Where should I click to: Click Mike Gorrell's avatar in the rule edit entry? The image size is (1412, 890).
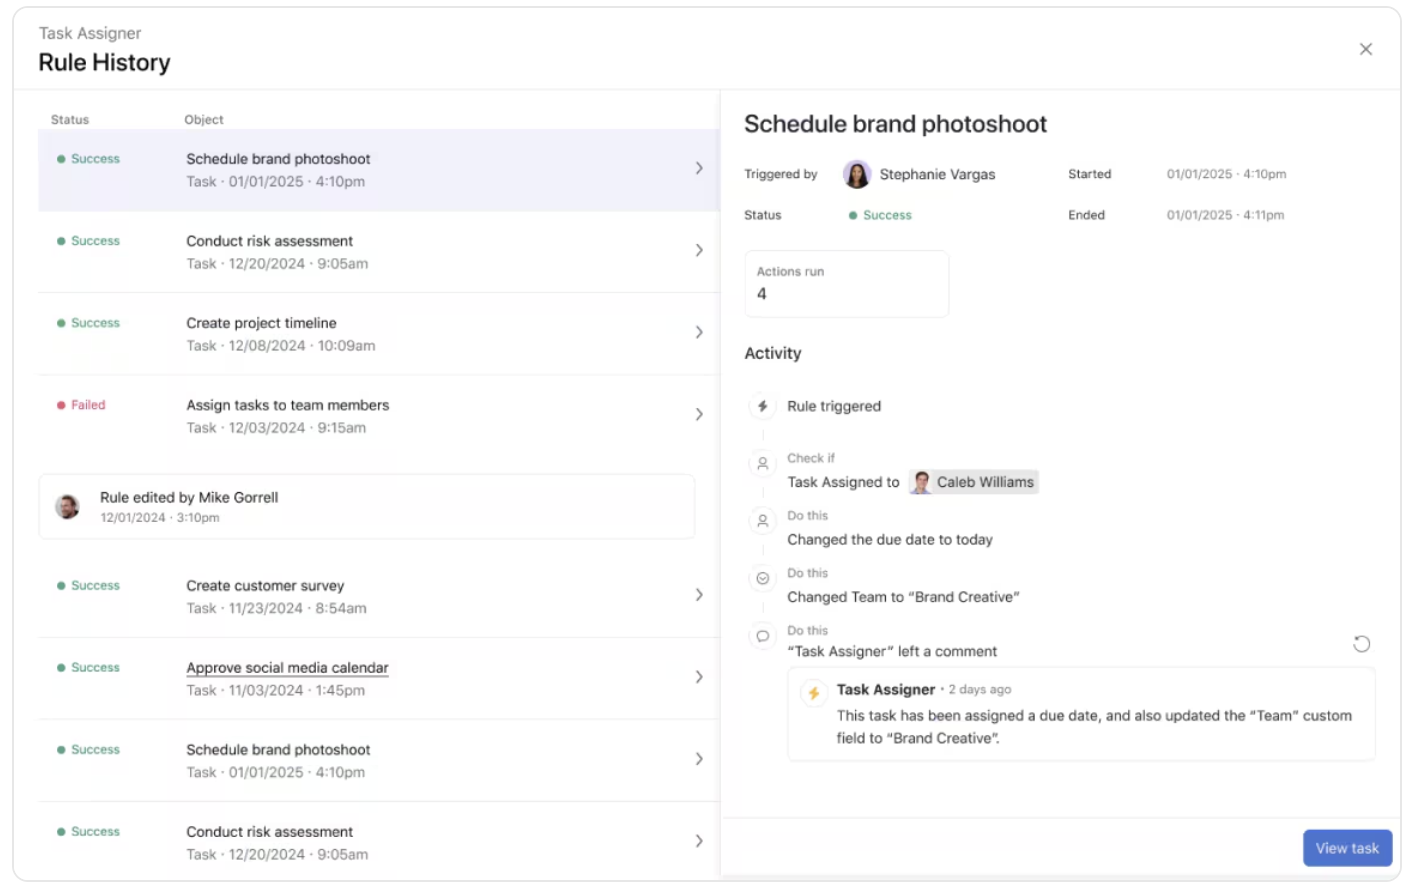coord(68,506)
